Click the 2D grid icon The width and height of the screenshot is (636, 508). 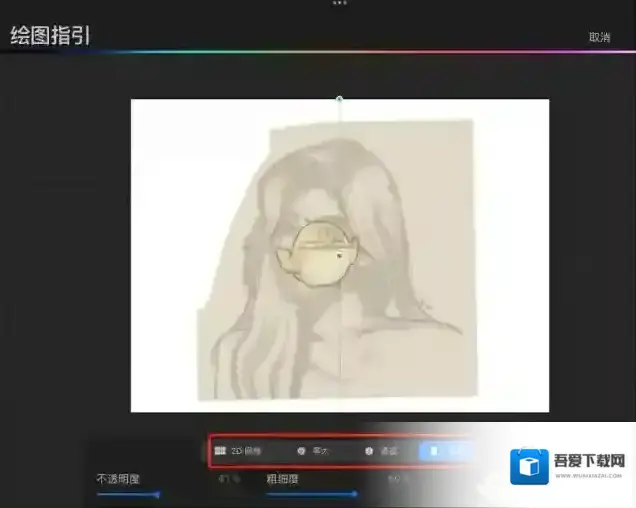[220, 451]
